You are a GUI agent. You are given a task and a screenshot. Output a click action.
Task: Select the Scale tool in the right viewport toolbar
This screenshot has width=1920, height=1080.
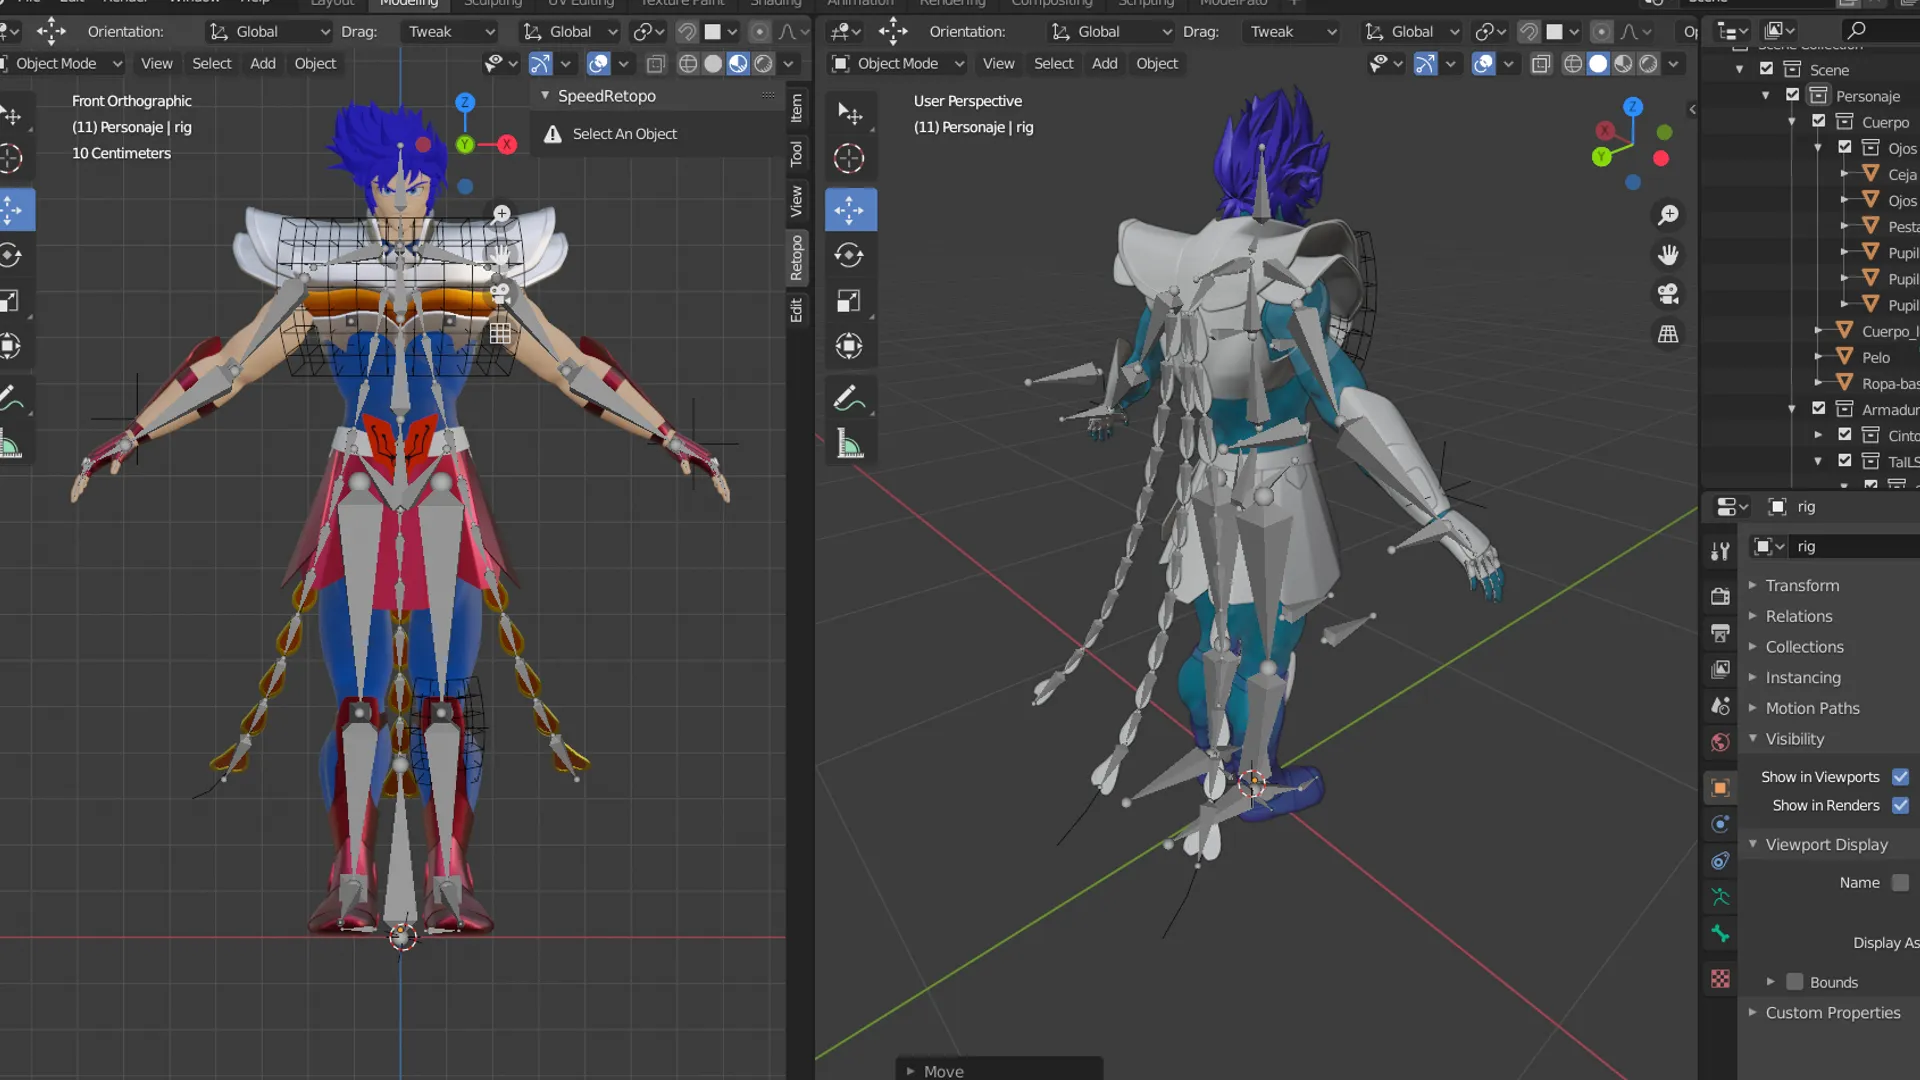[x=849, y=301]
